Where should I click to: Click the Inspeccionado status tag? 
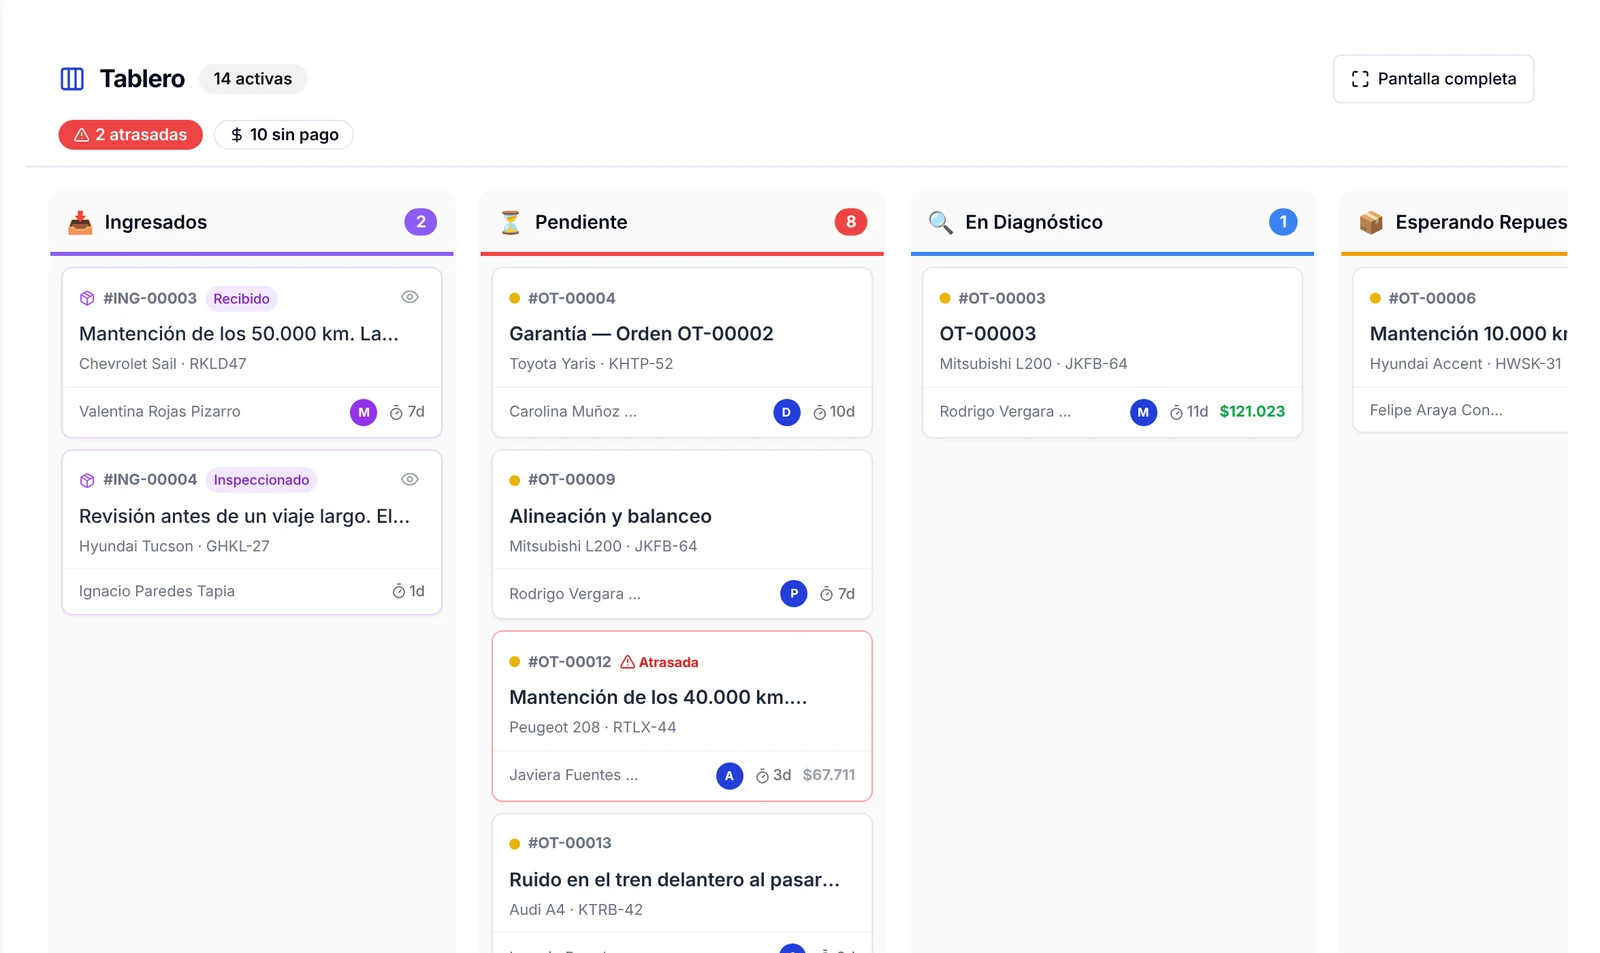pyautogui.click(x=261, y=480)
